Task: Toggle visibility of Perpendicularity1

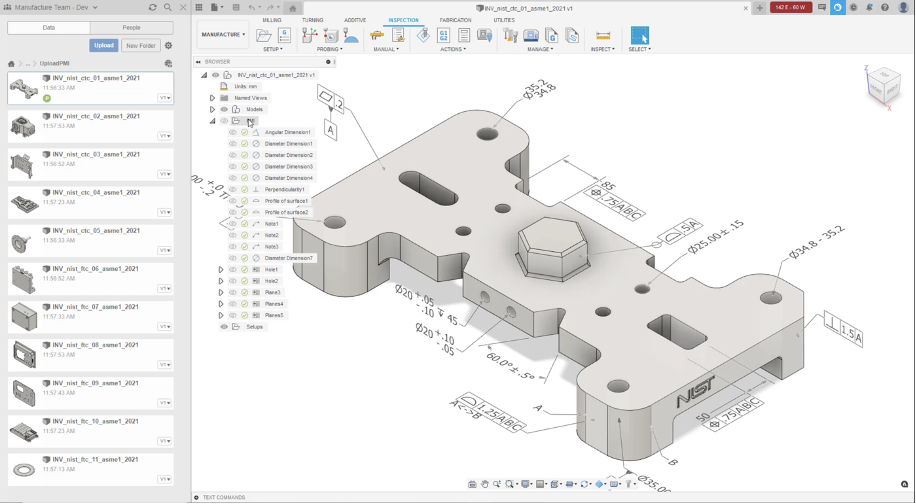Action: tap(233, 189)
